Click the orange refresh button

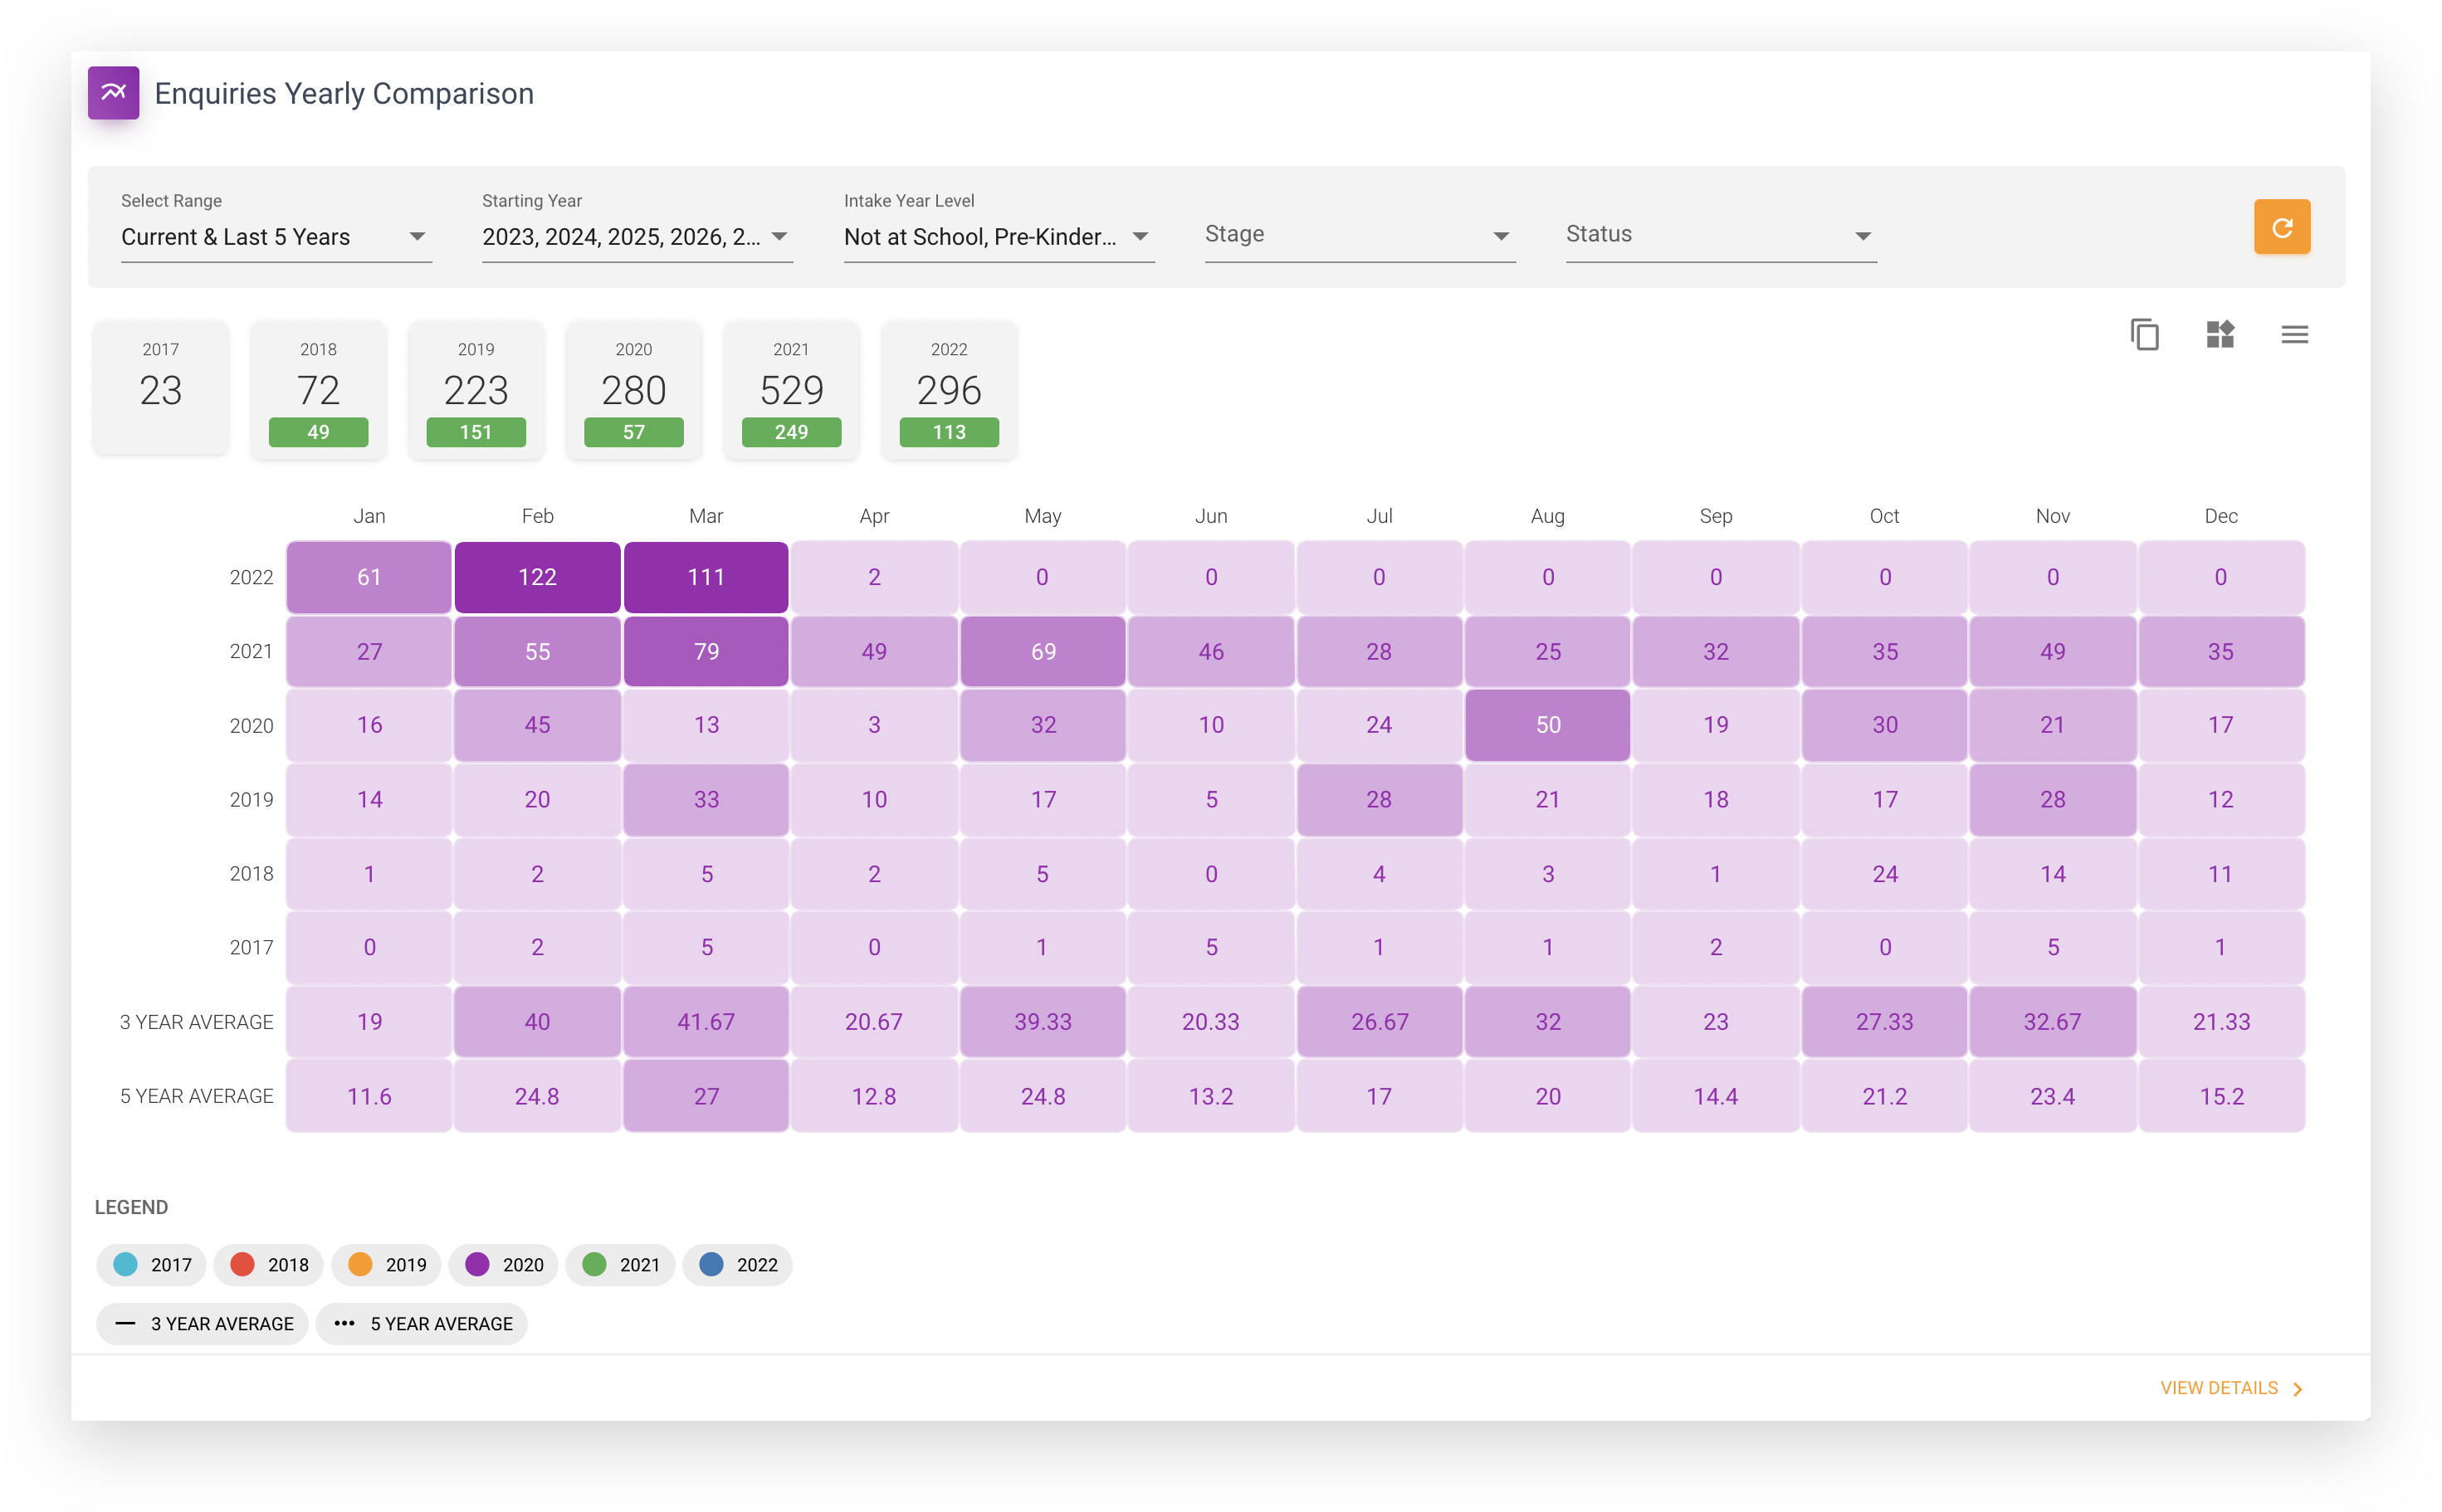[2281, 227]
